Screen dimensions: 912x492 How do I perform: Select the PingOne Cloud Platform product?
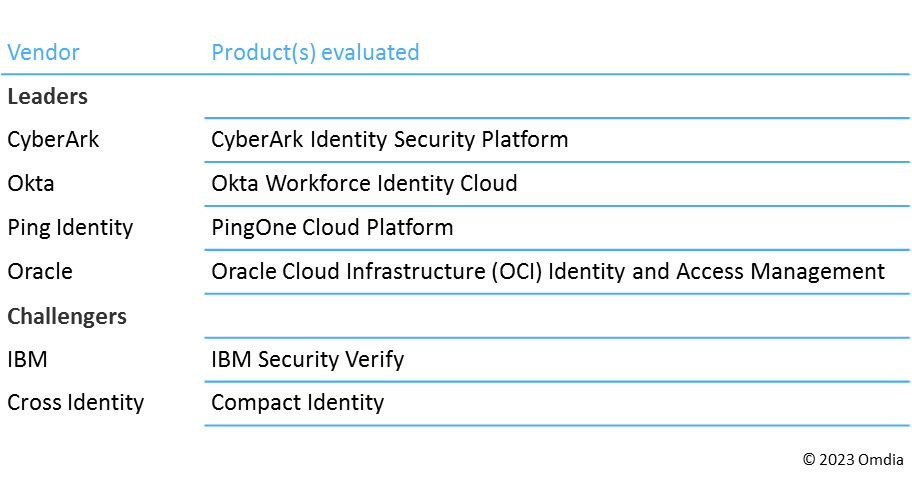tap(332, 228)
